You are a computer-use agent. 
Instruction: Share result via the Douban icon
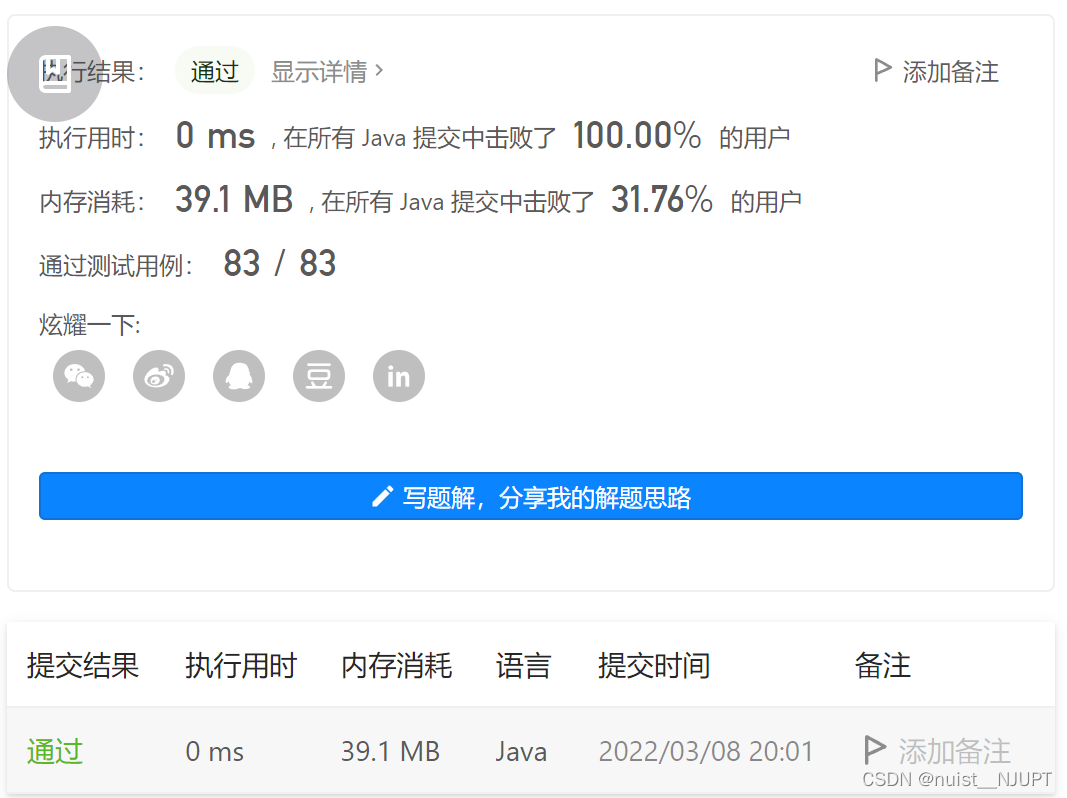tap(318, 376)
